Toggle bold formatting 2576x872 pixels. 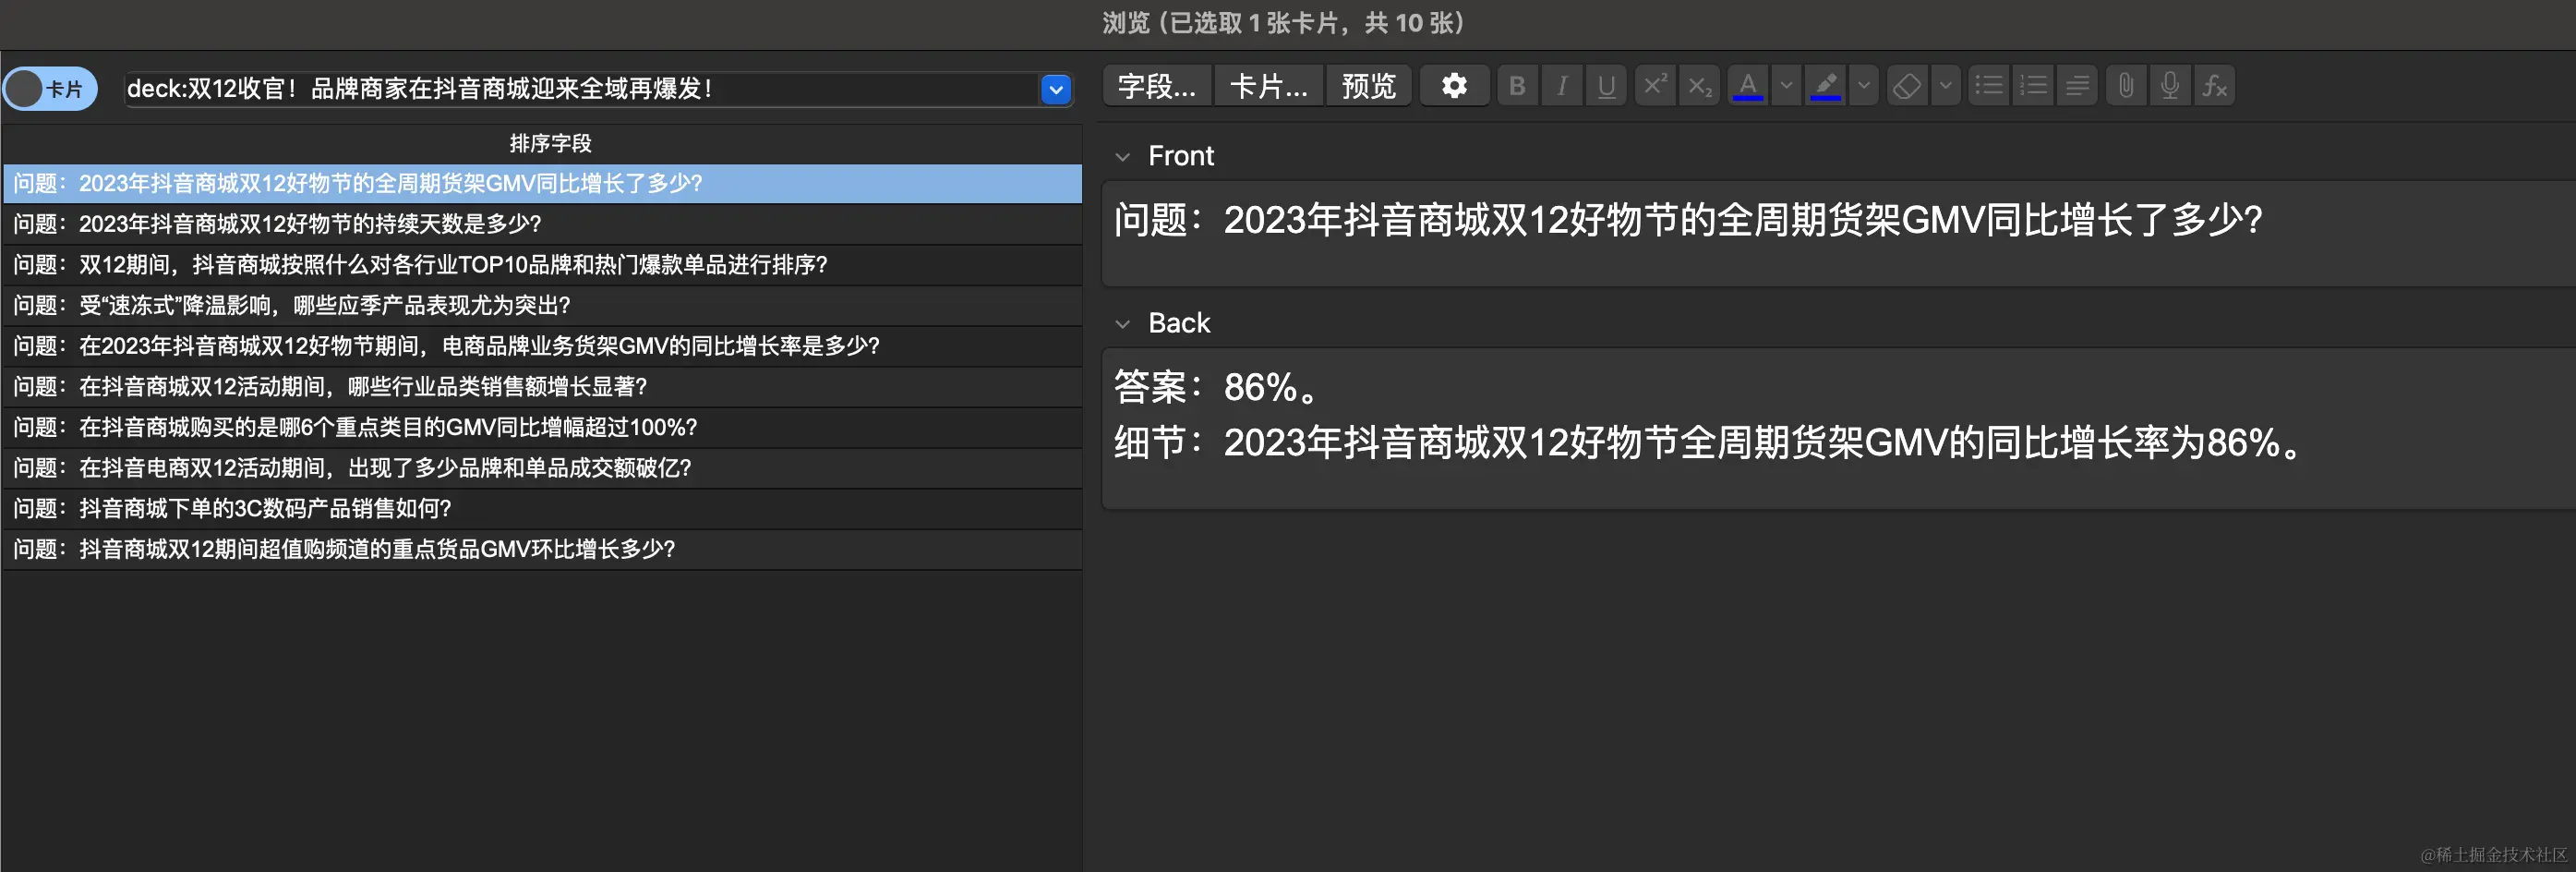[x=1517, y=86]
